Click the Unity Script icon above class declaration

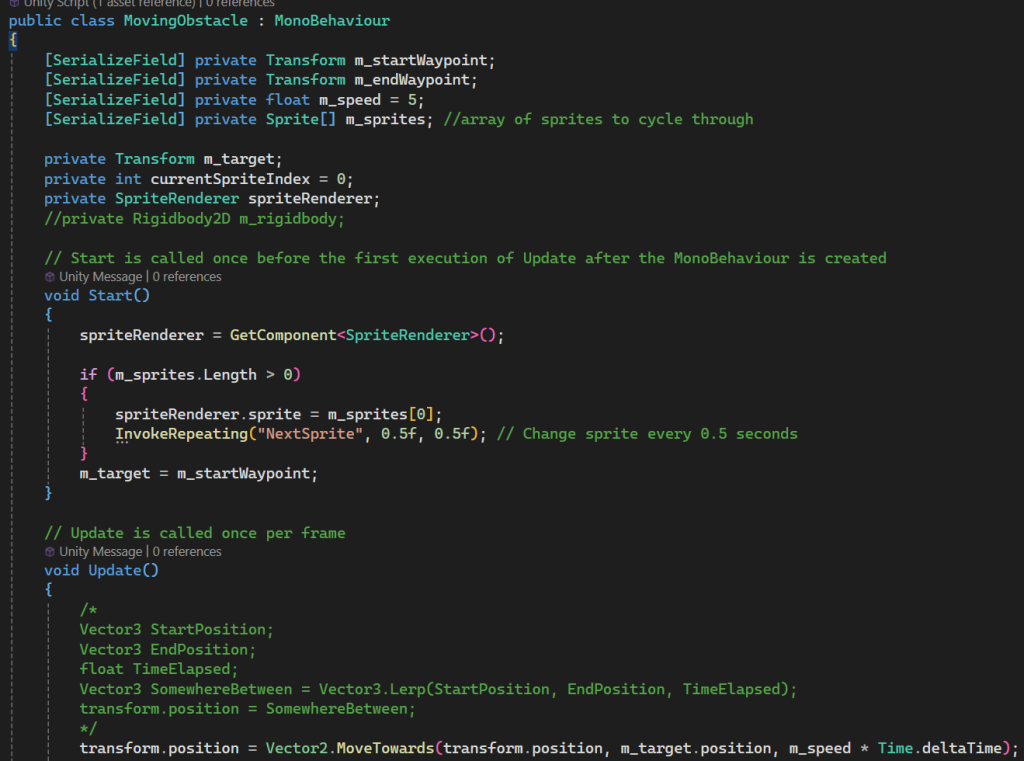point(14,3)
